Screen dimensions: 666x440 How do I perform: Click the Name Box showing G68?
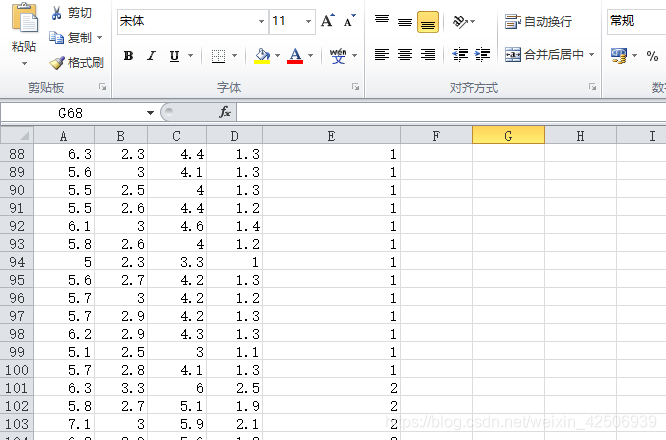point(72,113)
